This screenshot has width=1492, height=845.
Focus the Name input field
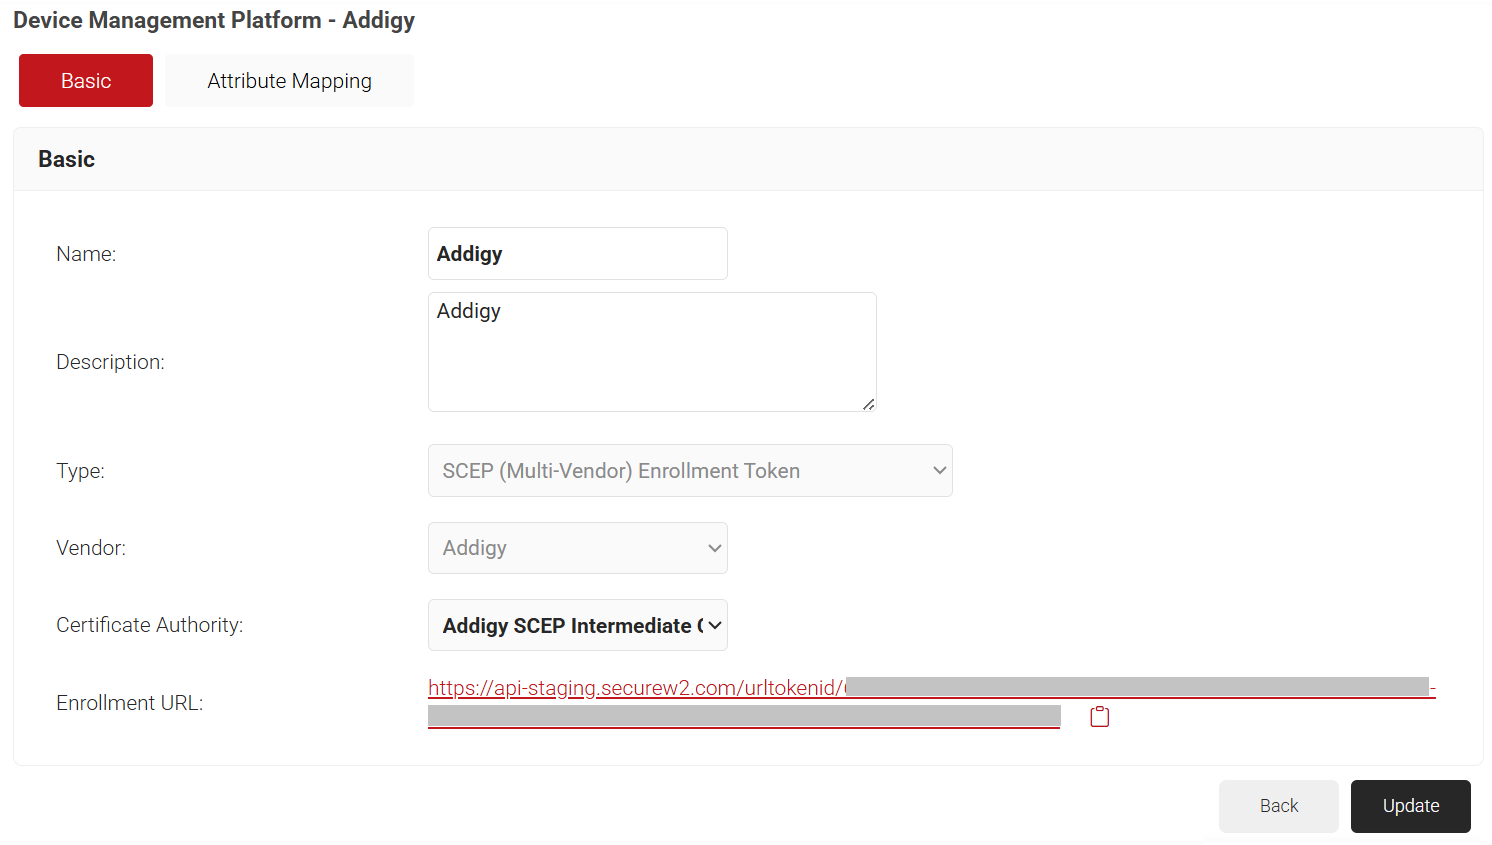pyautogui.click(x=577, y=254)
